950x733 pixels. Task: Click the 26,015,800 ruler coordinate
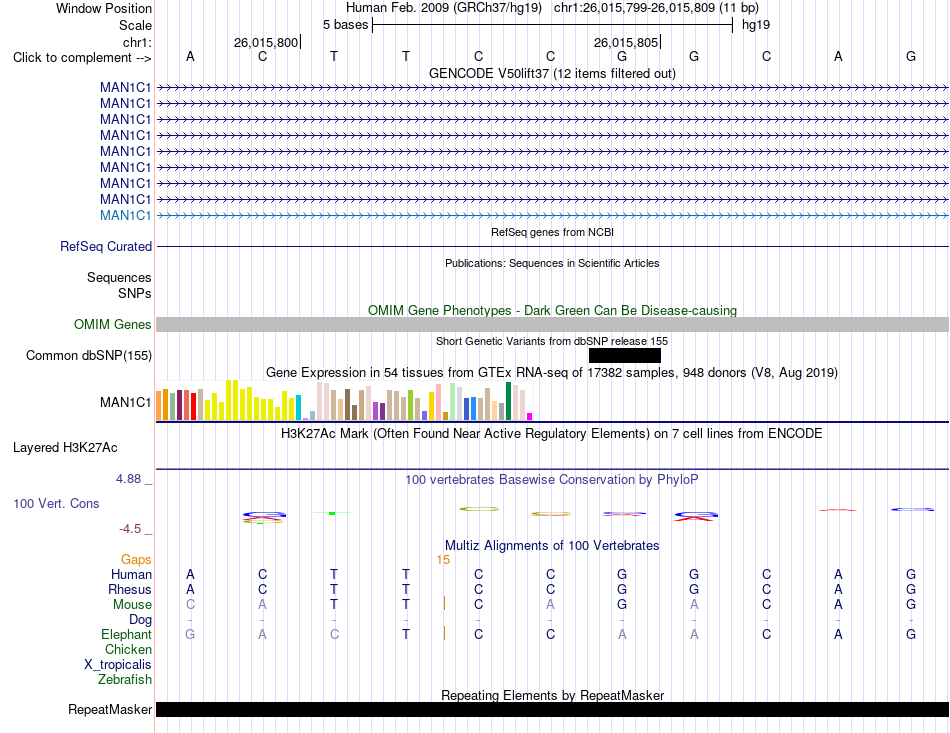(x=266, y=42)
